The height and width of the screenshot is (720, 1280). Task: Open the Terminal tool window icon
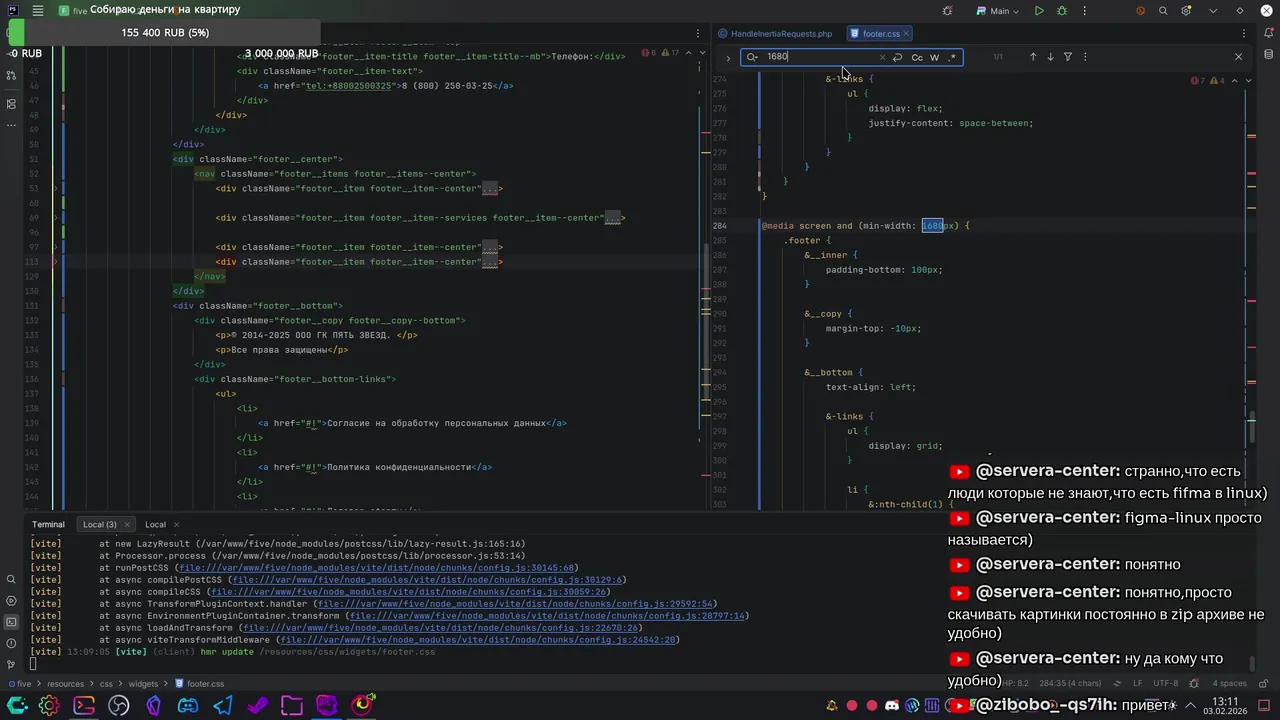tap(11, 622)
